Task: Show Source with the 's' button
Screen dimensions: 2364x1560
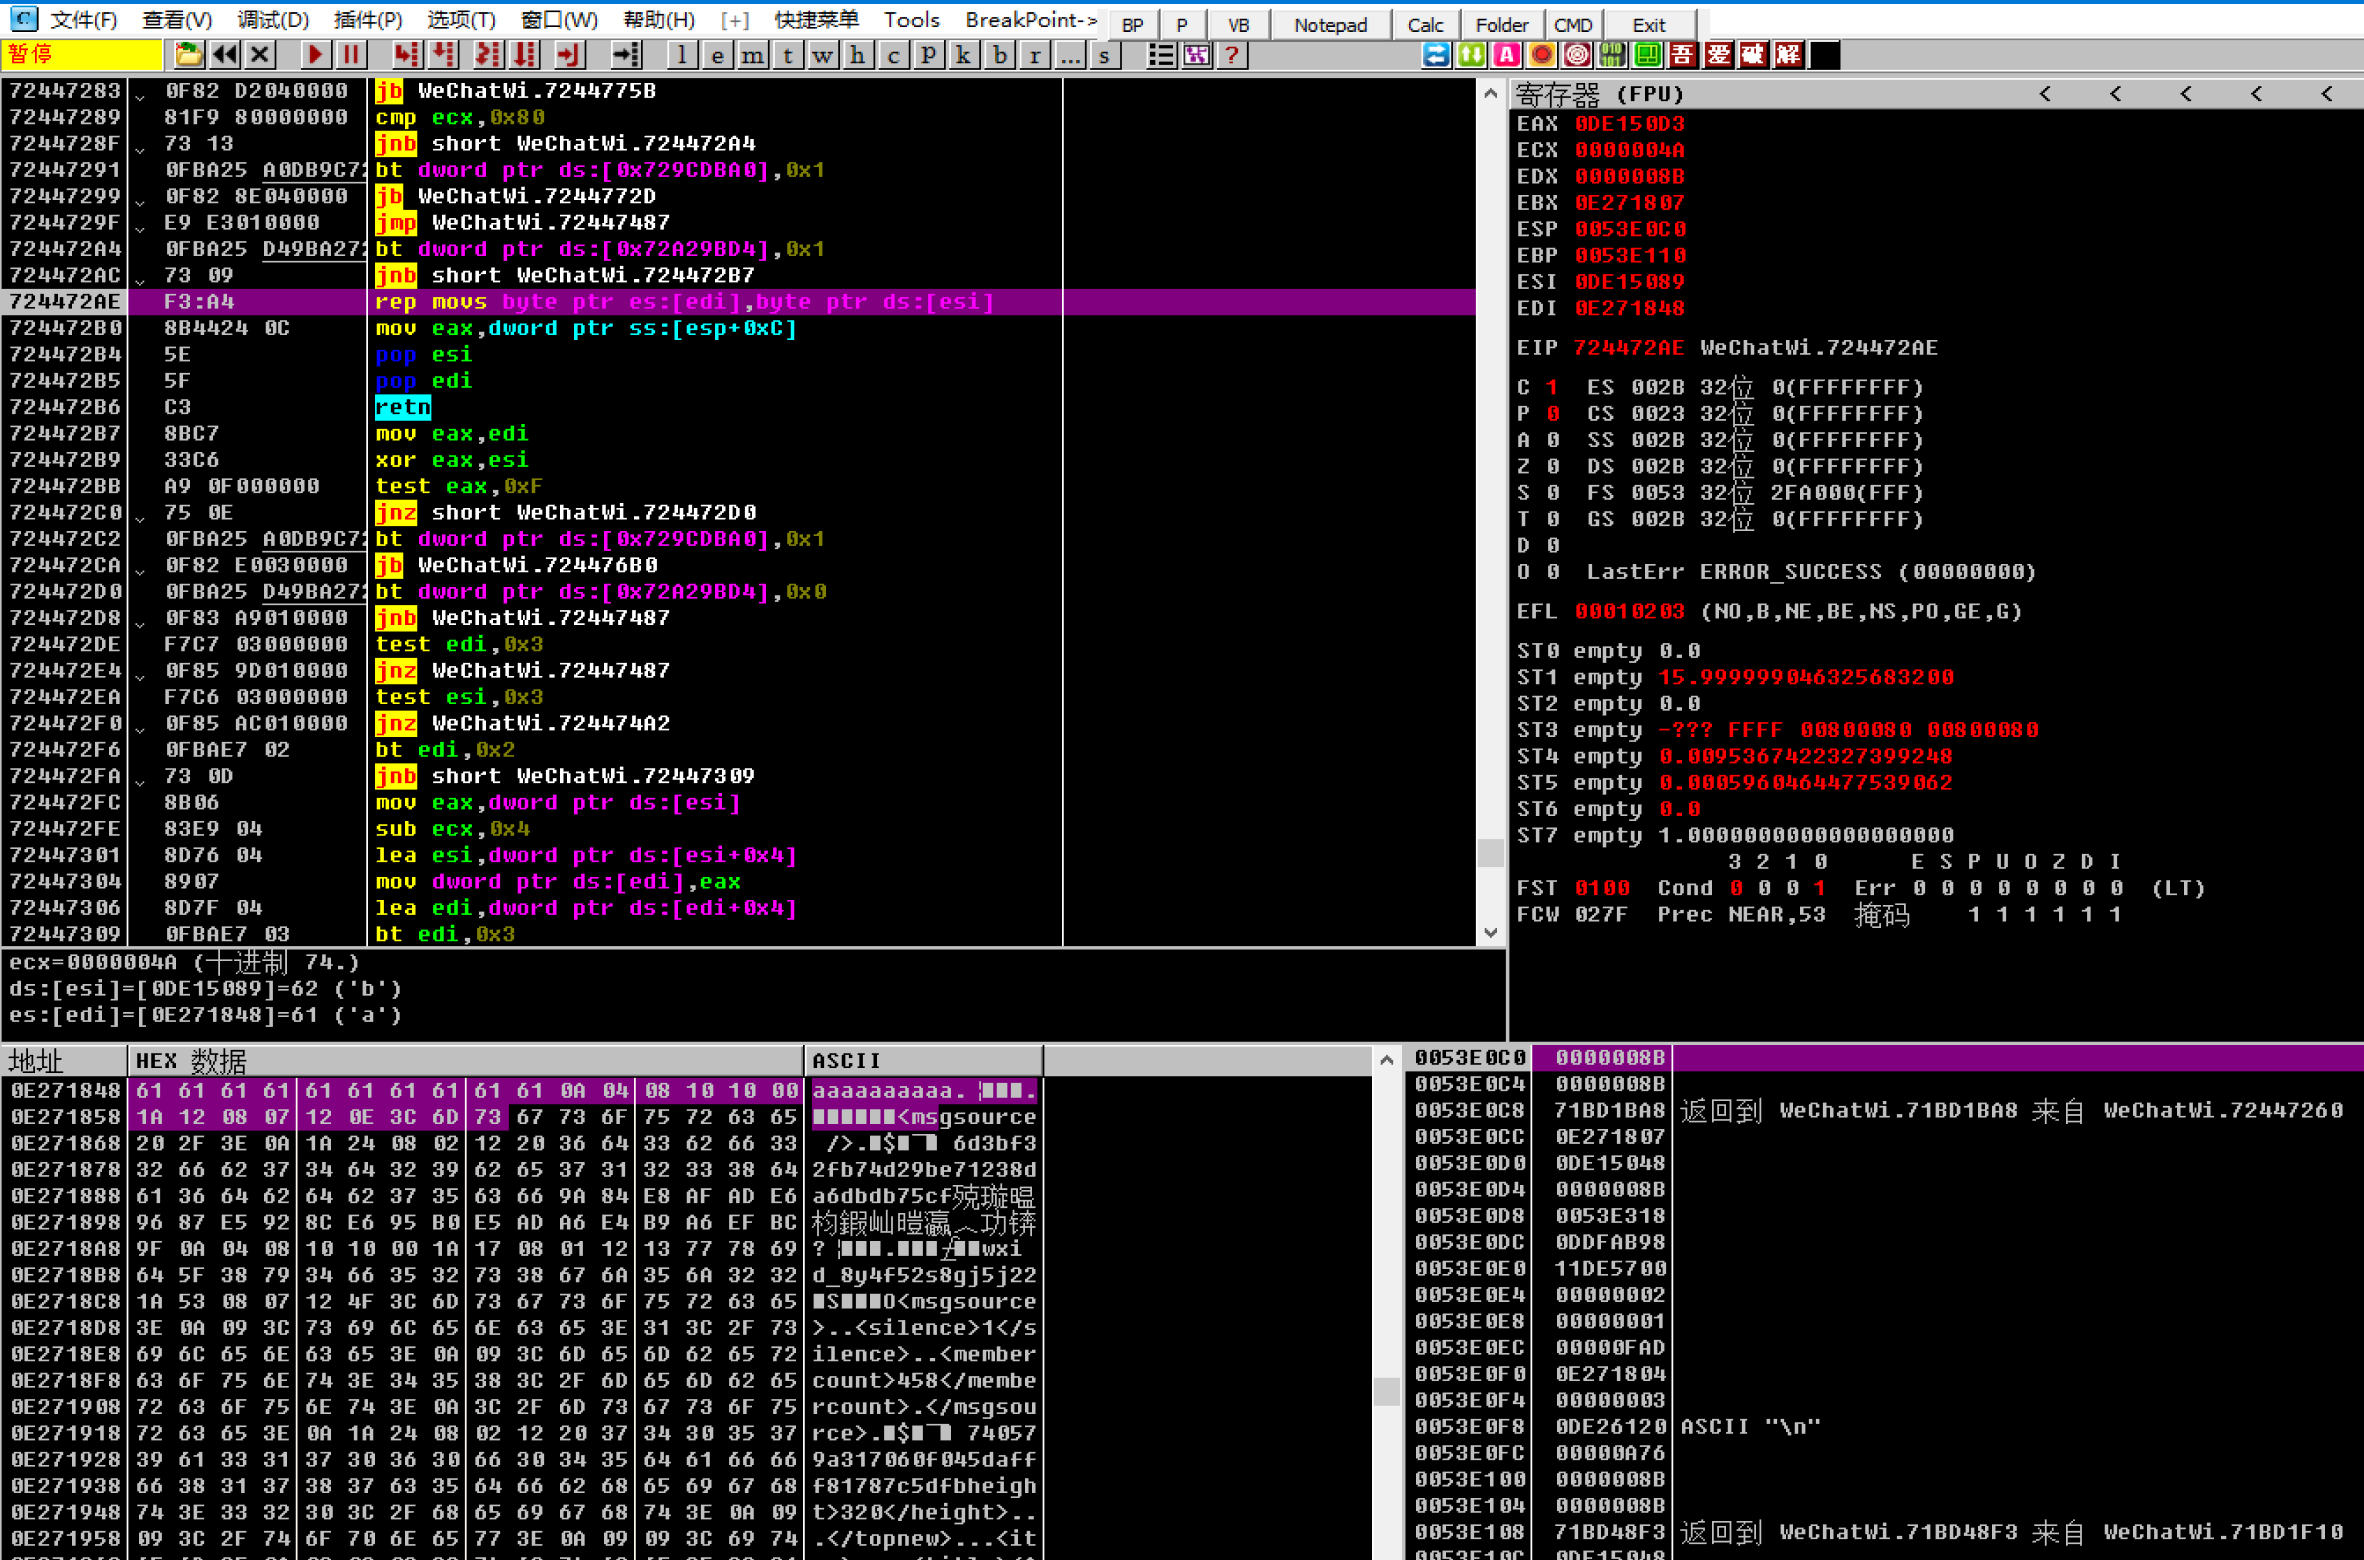Action: pyautogui.click(x=1104, y=55)
